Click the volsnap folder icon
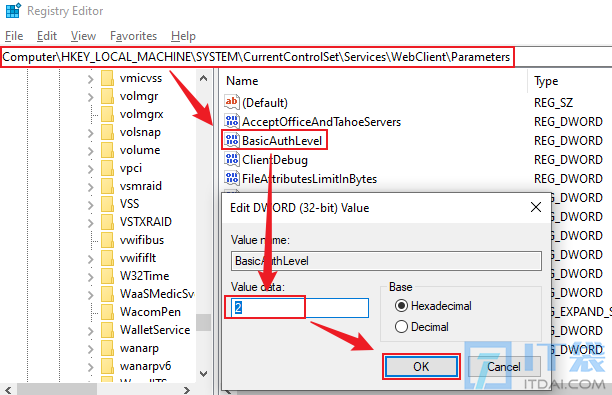Viewport: 612px width, 395px height. tap(107, 132)
